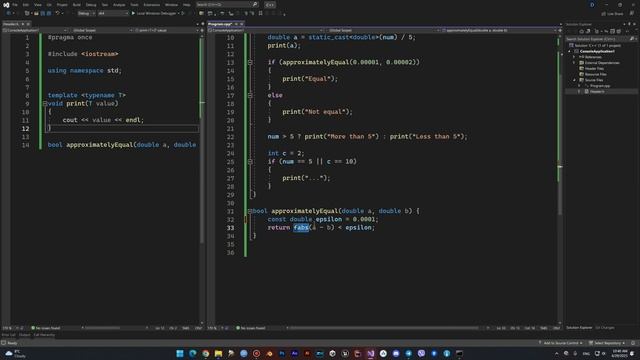Select the Header Files folder

(x=594, y=69)
